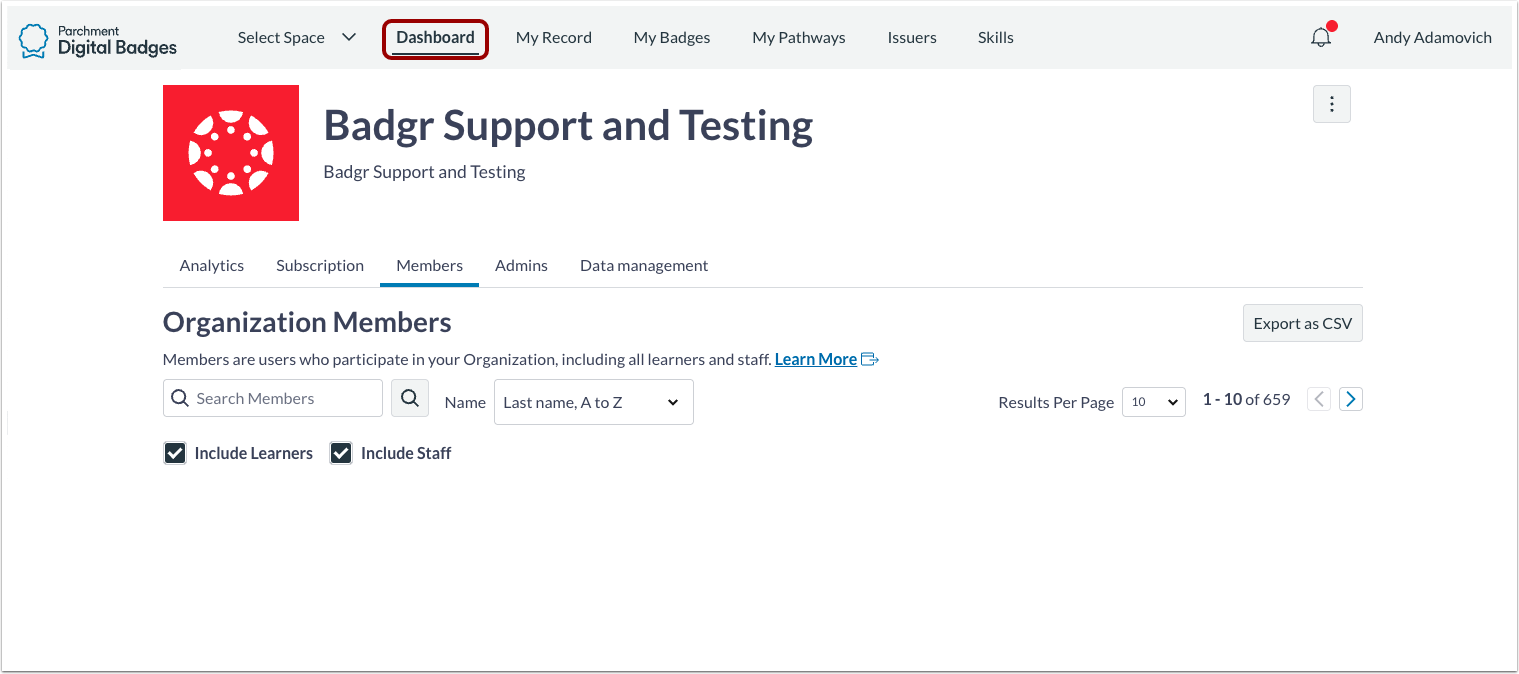The height and width of the screenshot is (674, 1519).
Task: Open the three-dot organization options menu
Action: (x=1331, y=104)
